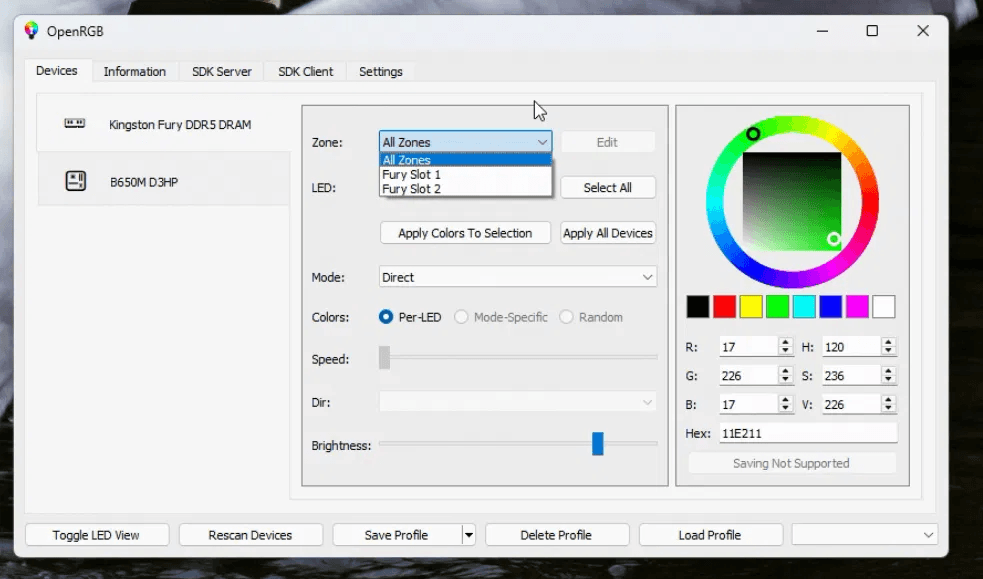The image size is (983, 579).
Task: Pick the black color swatch
Action: pos(698,306)
